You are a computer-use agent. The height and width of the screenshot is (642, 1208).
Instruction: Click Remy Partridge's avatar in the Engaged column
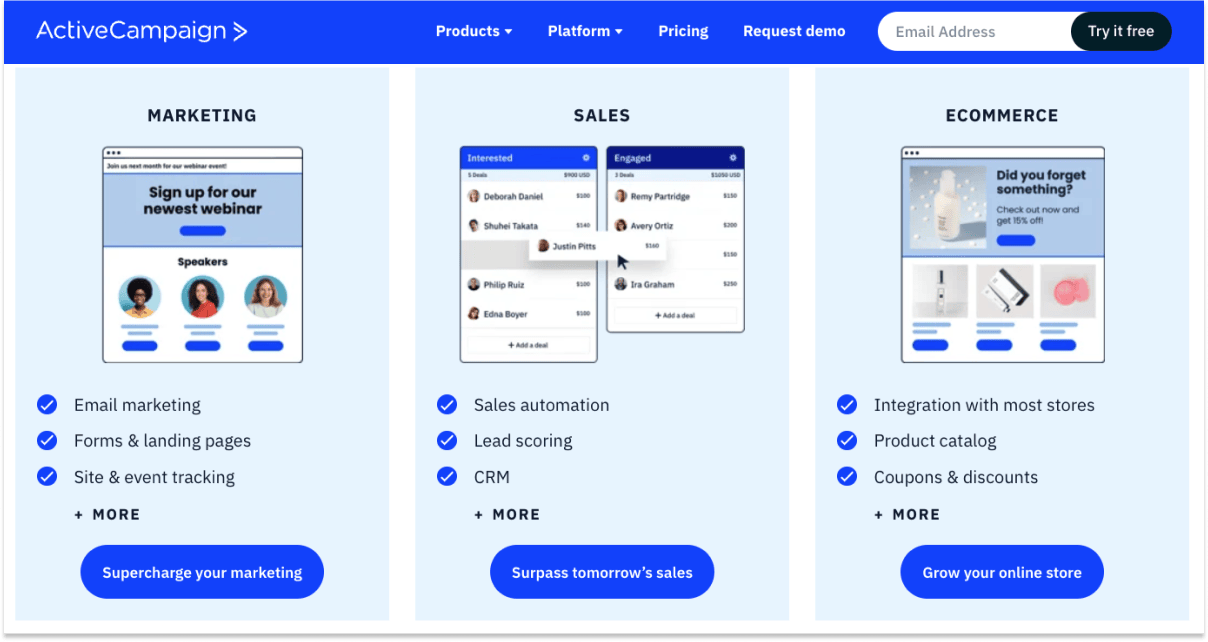pyautogui.click(x=622, y=196)
